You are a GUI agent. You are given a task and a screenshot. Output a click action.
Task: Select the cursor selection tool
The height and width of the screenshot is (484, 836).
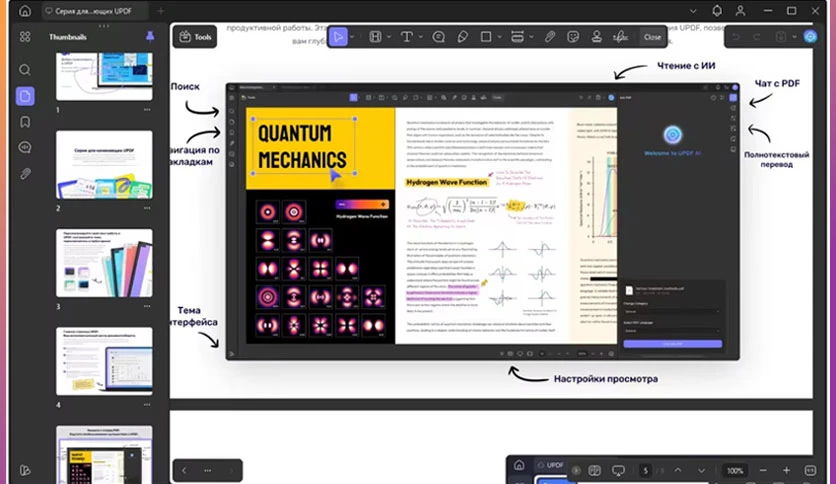click(338, 37)
